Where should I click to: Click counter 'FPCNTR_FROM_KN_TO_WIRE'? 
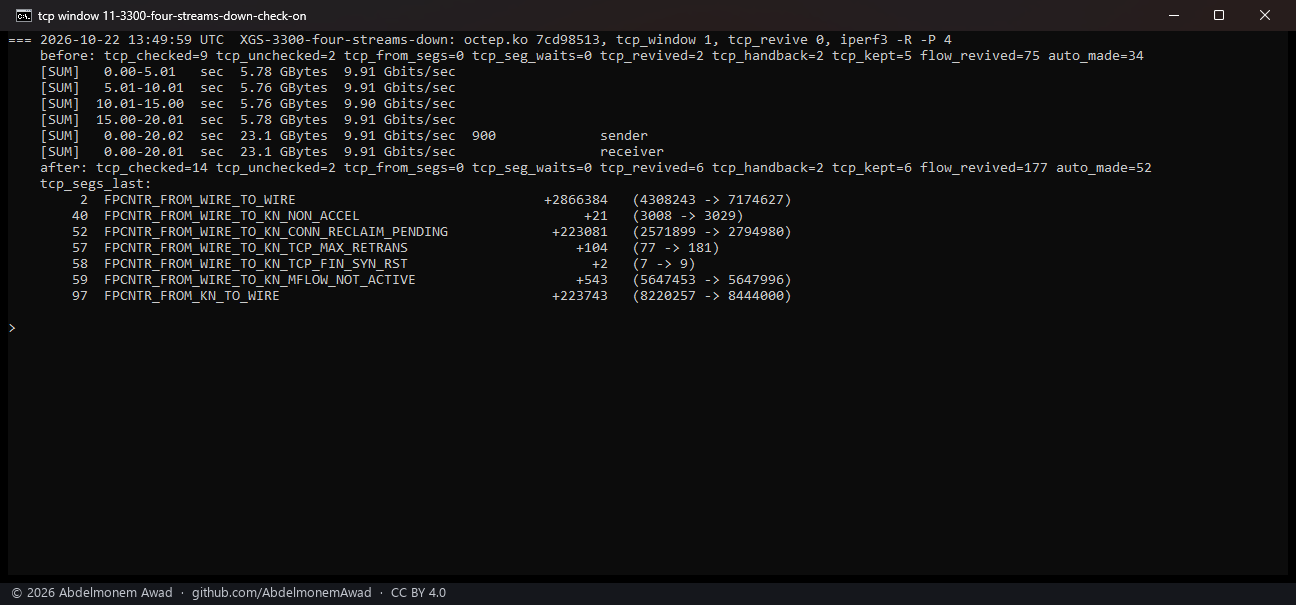192,296
